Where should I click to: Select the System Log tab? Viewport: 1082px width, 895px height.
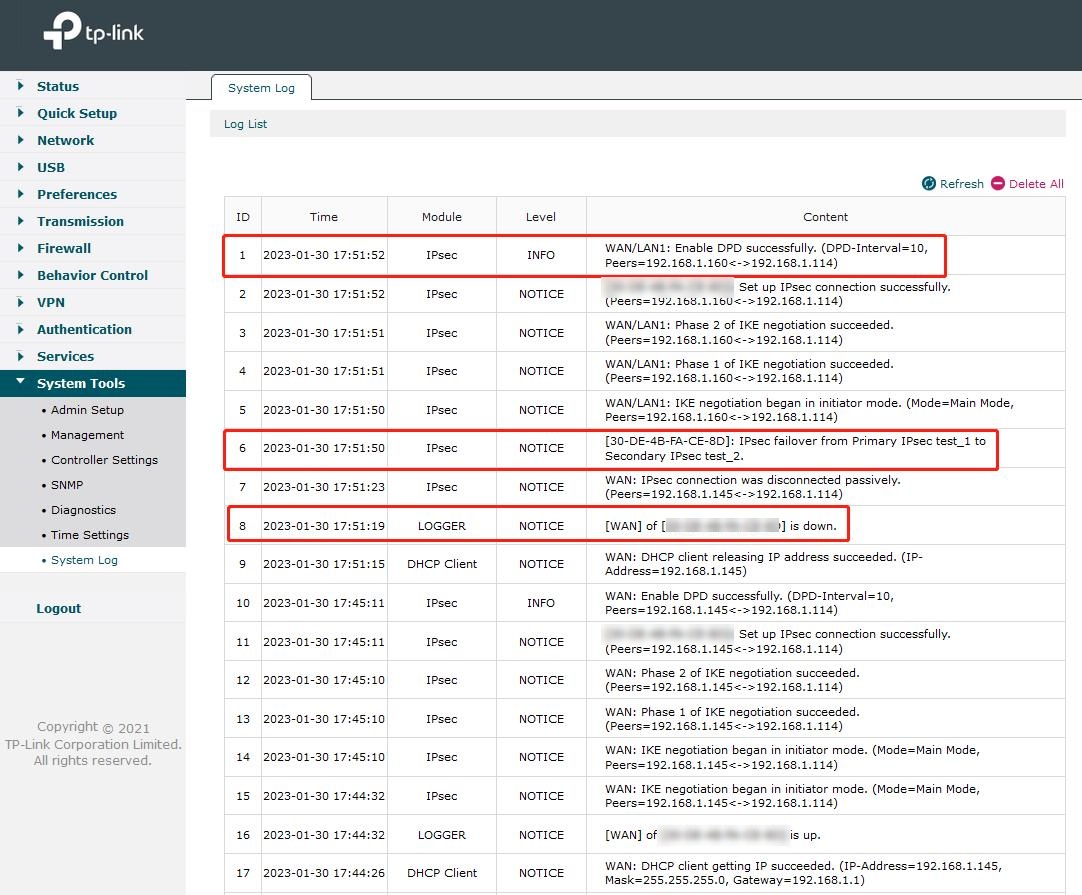click(x=261, y=88)
